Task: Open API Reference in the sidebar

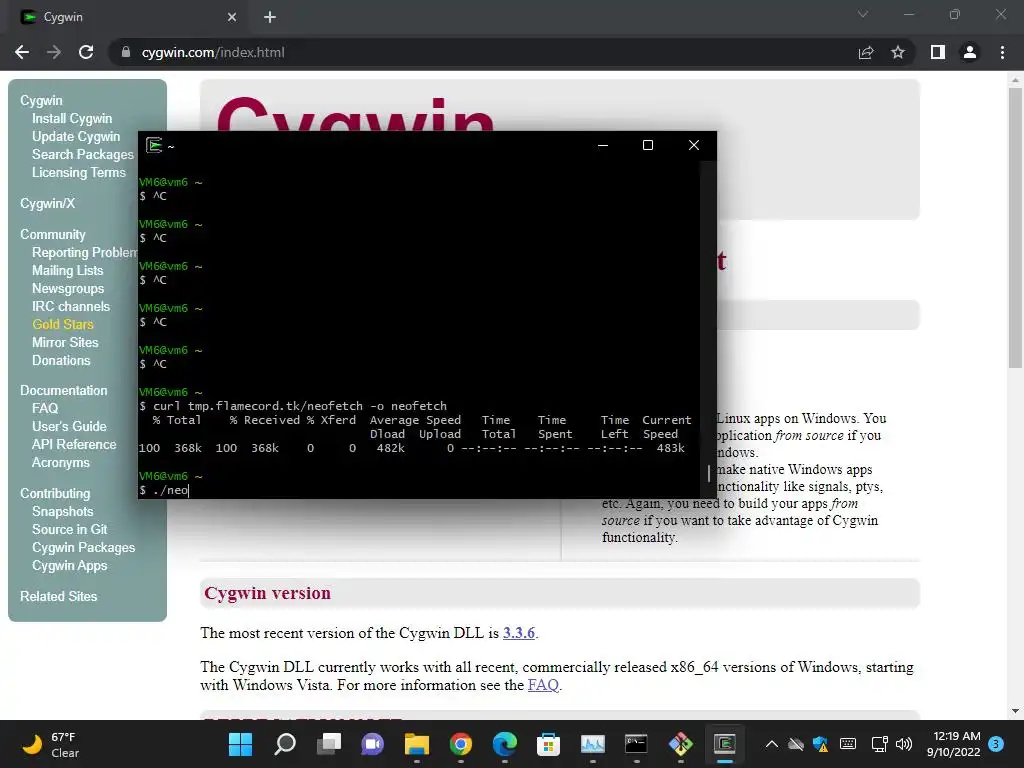Action: pos(74,444)
